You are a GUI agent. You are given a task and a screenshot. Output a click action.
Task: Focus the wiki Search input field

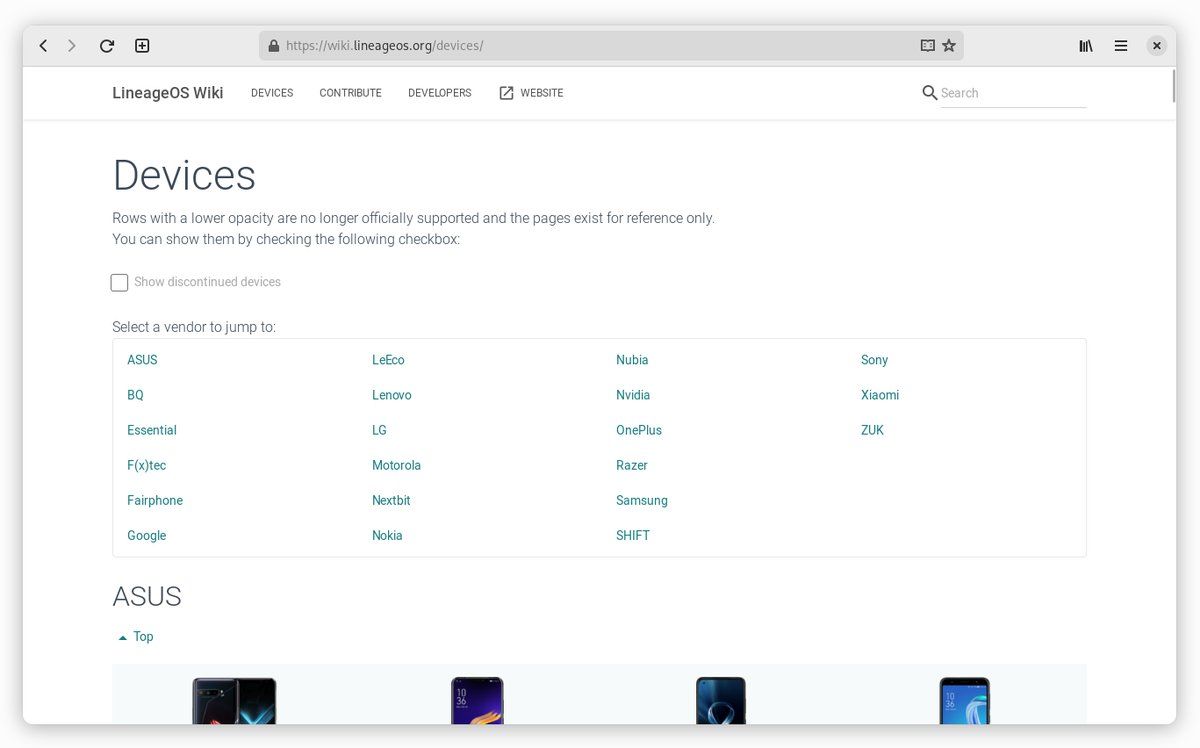1013,93
